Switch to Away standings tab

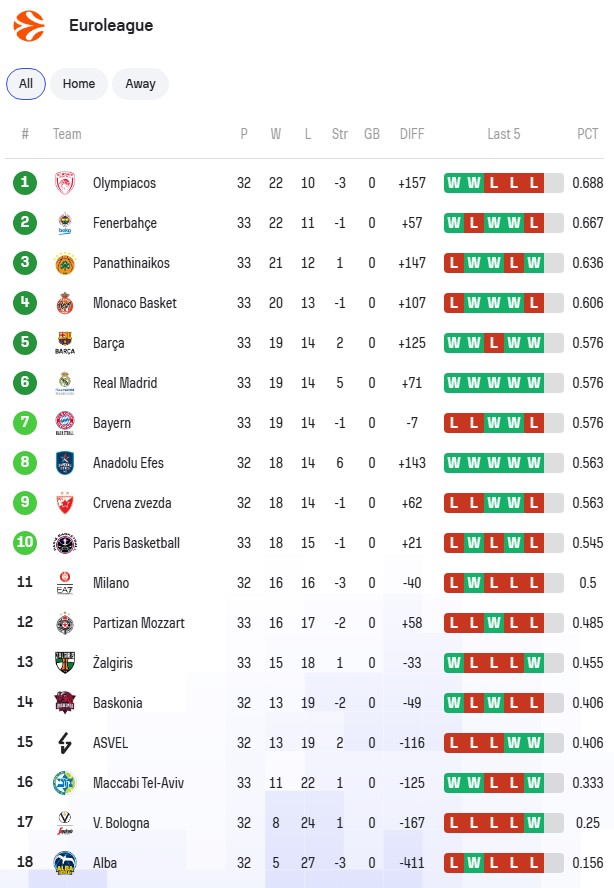pyautogui.click(x=140, y=84)
